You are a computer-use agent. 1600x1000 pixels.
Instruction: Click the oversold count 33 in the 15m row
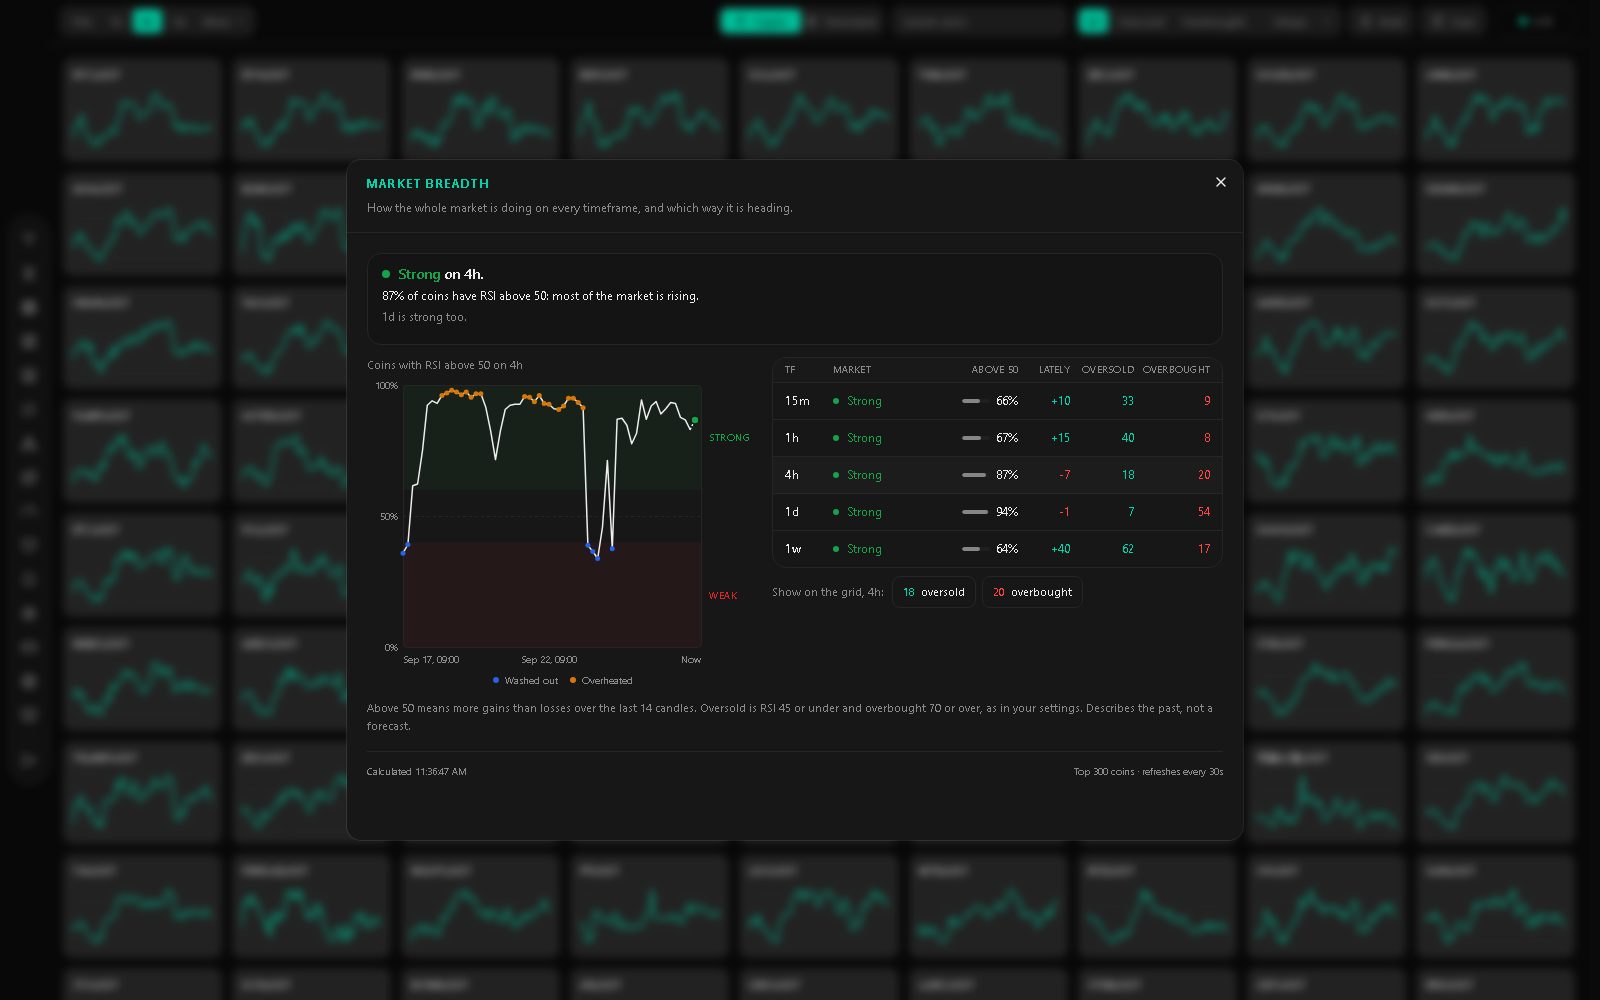1128,401
